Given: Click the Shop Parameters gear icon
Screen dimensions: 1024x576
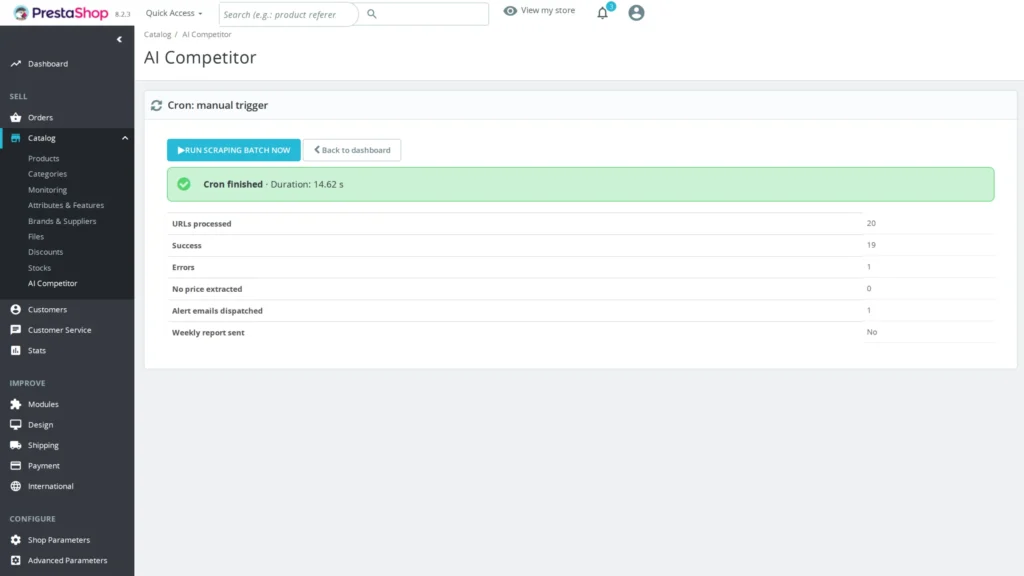Looking at the screenshot, I should (16, 540).
